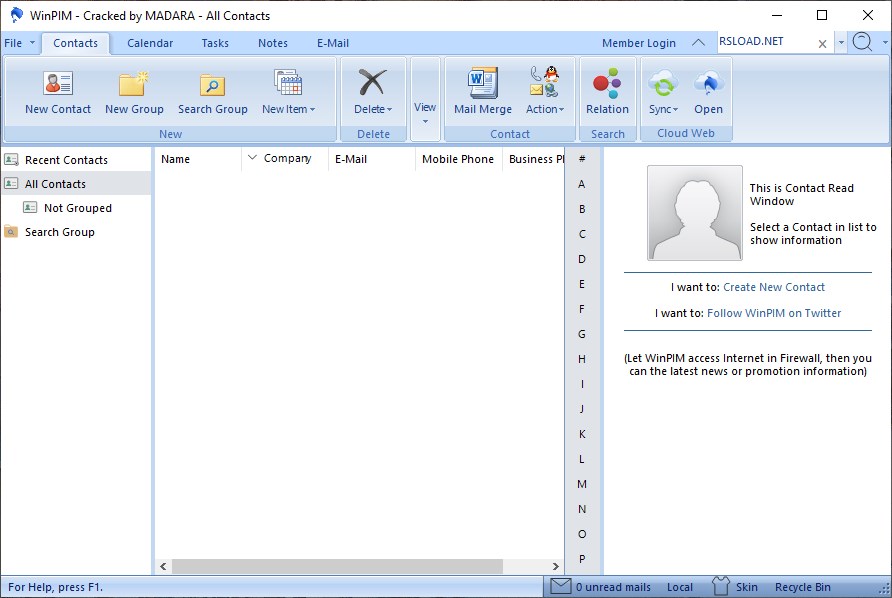892x598 pixels.
Task: Open the File menu
Action: [19, 43]
